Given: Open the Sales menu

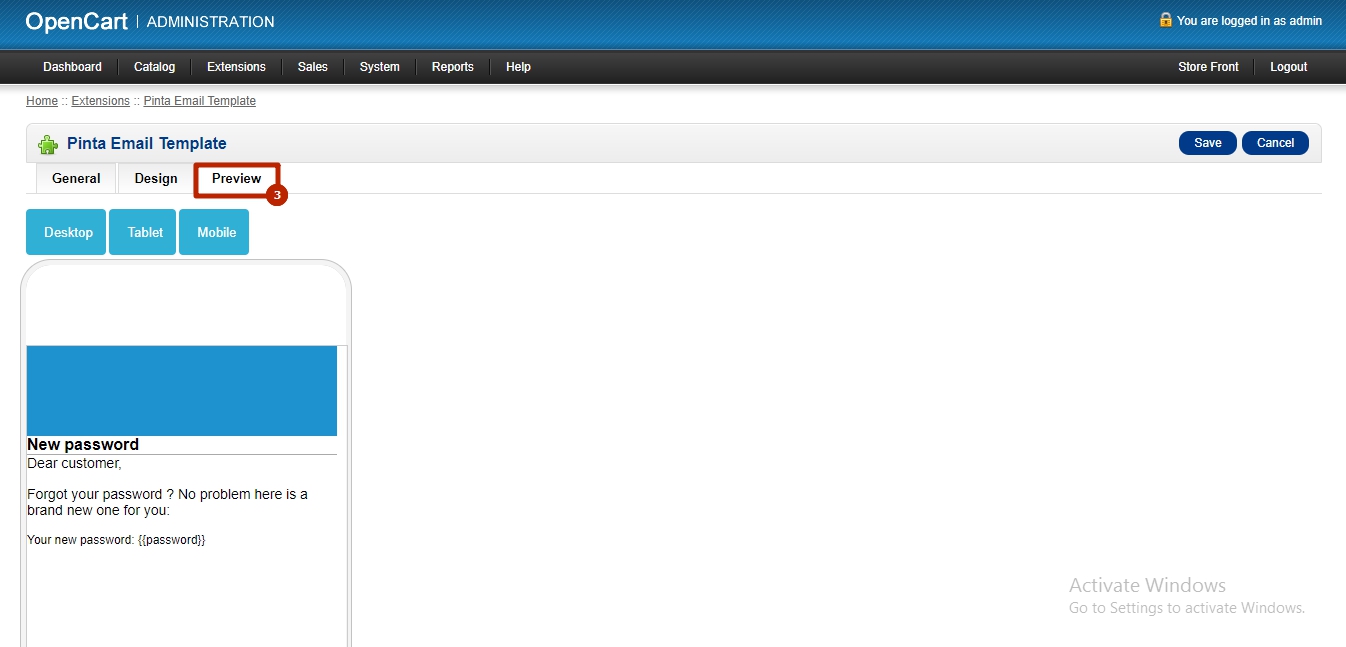Looking at the screenshot, I should point(312,67).
